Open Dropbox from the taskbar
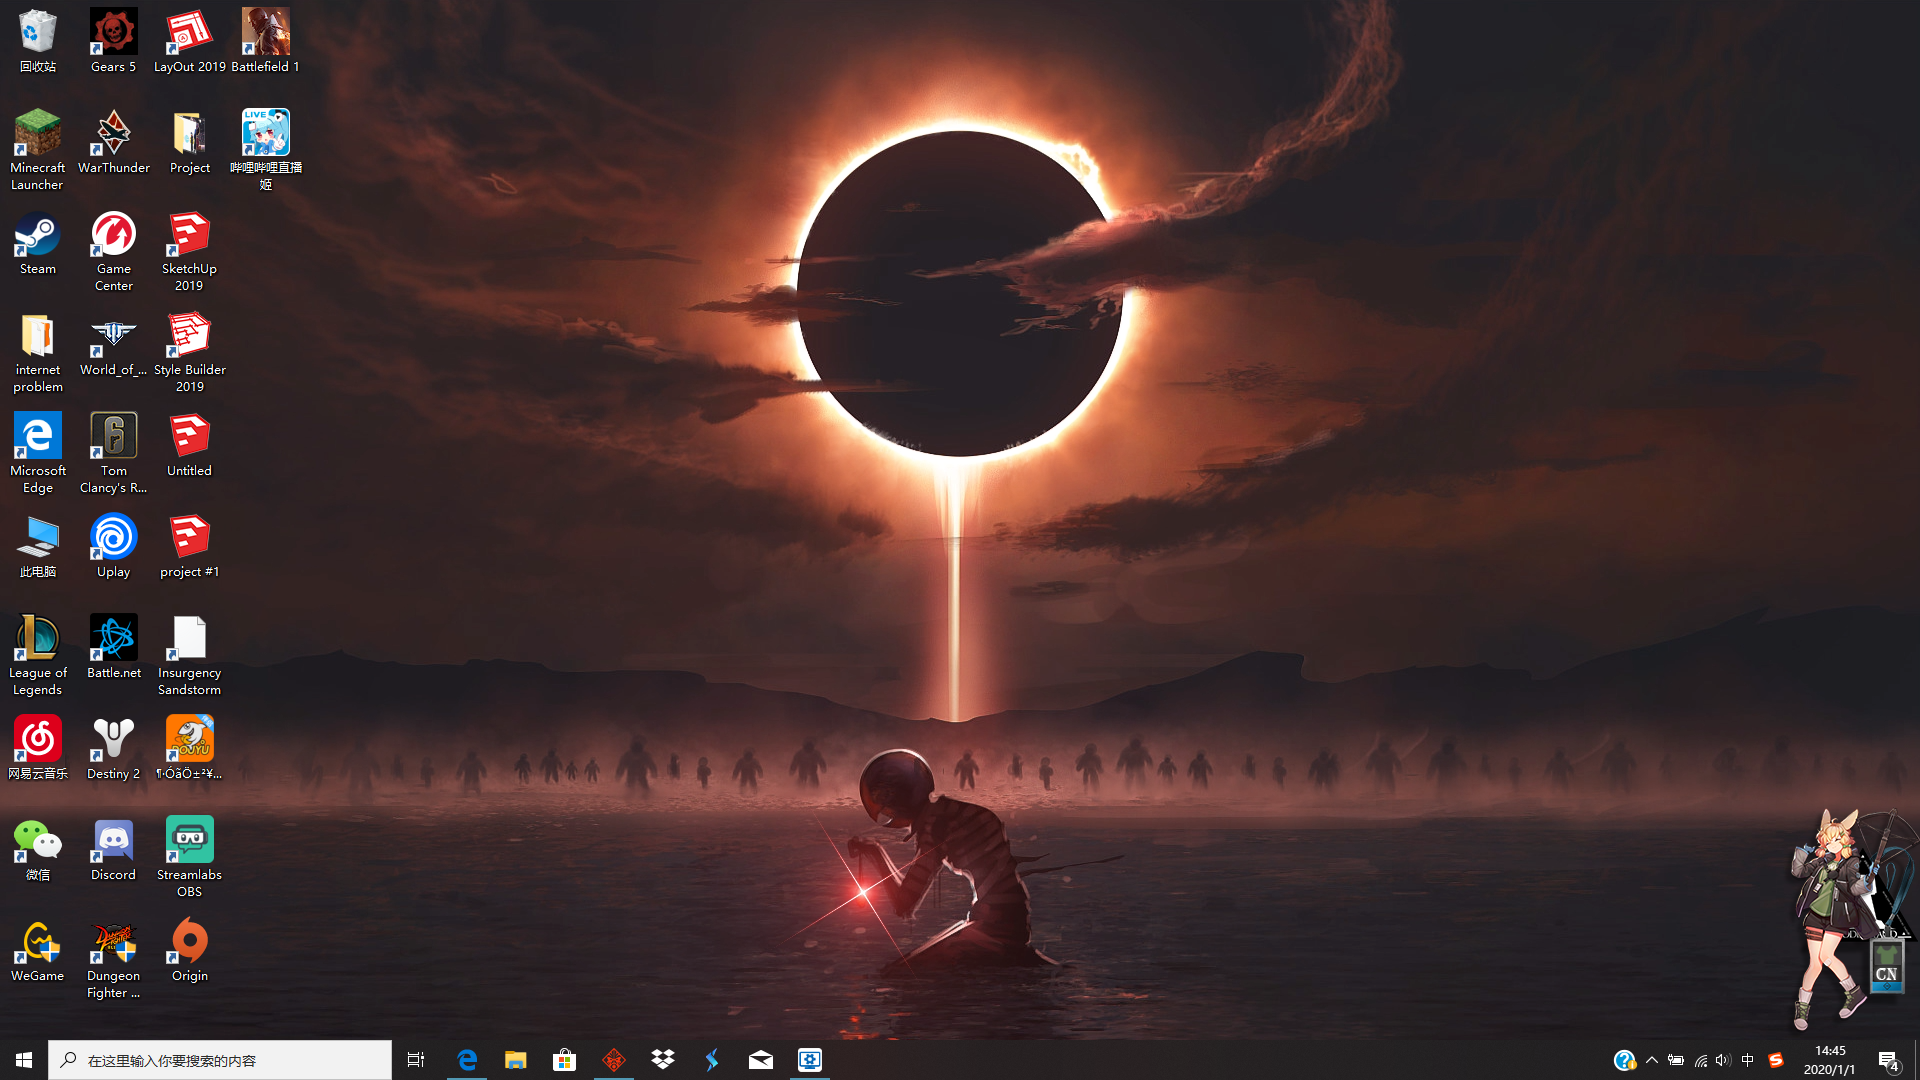The image size is (1920, 1080). [x=663, y=1060]
